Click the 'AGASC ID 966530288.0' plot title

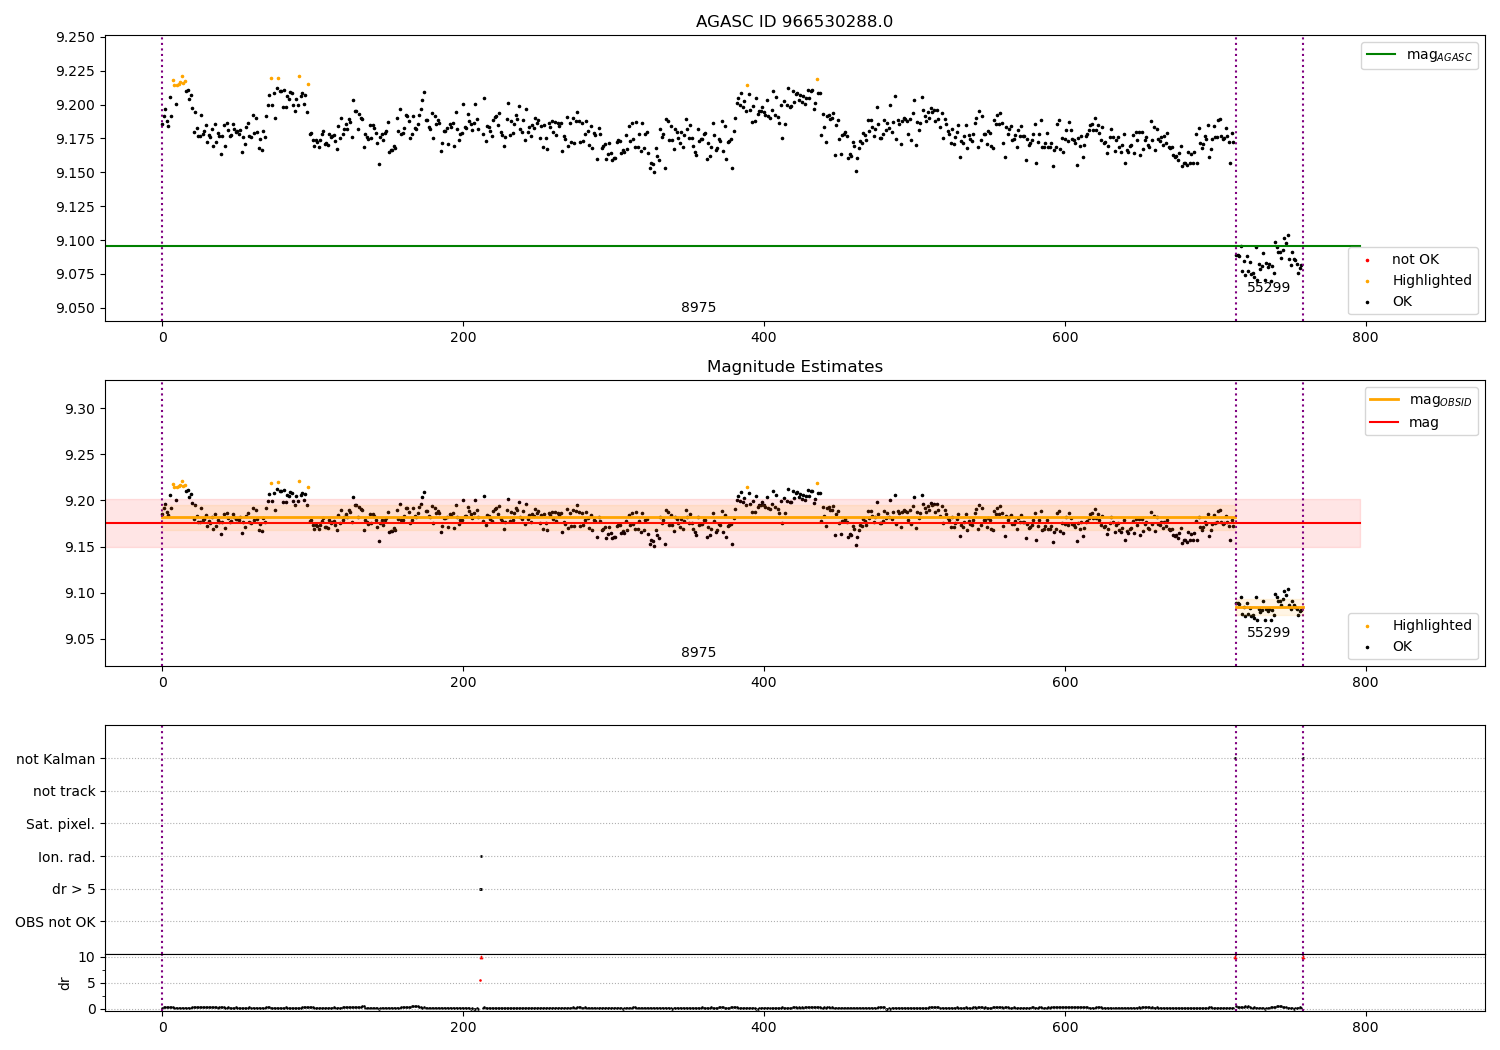pos(794,22)
